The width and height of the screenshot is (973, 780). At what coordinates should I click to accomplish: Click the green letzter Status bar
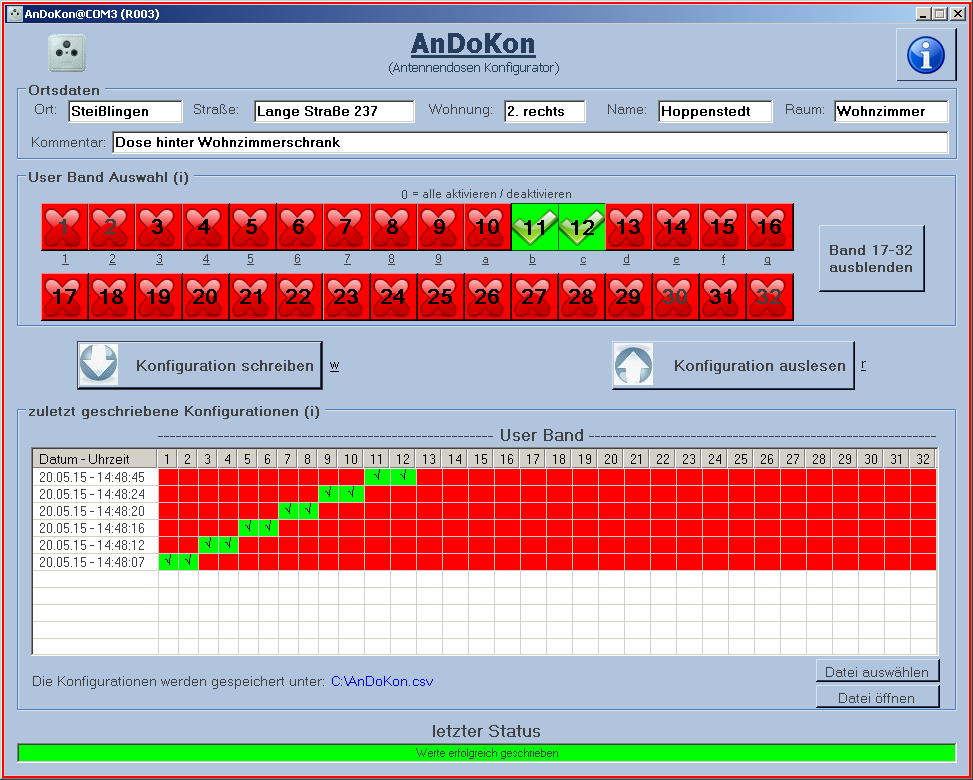click(486, 753)
